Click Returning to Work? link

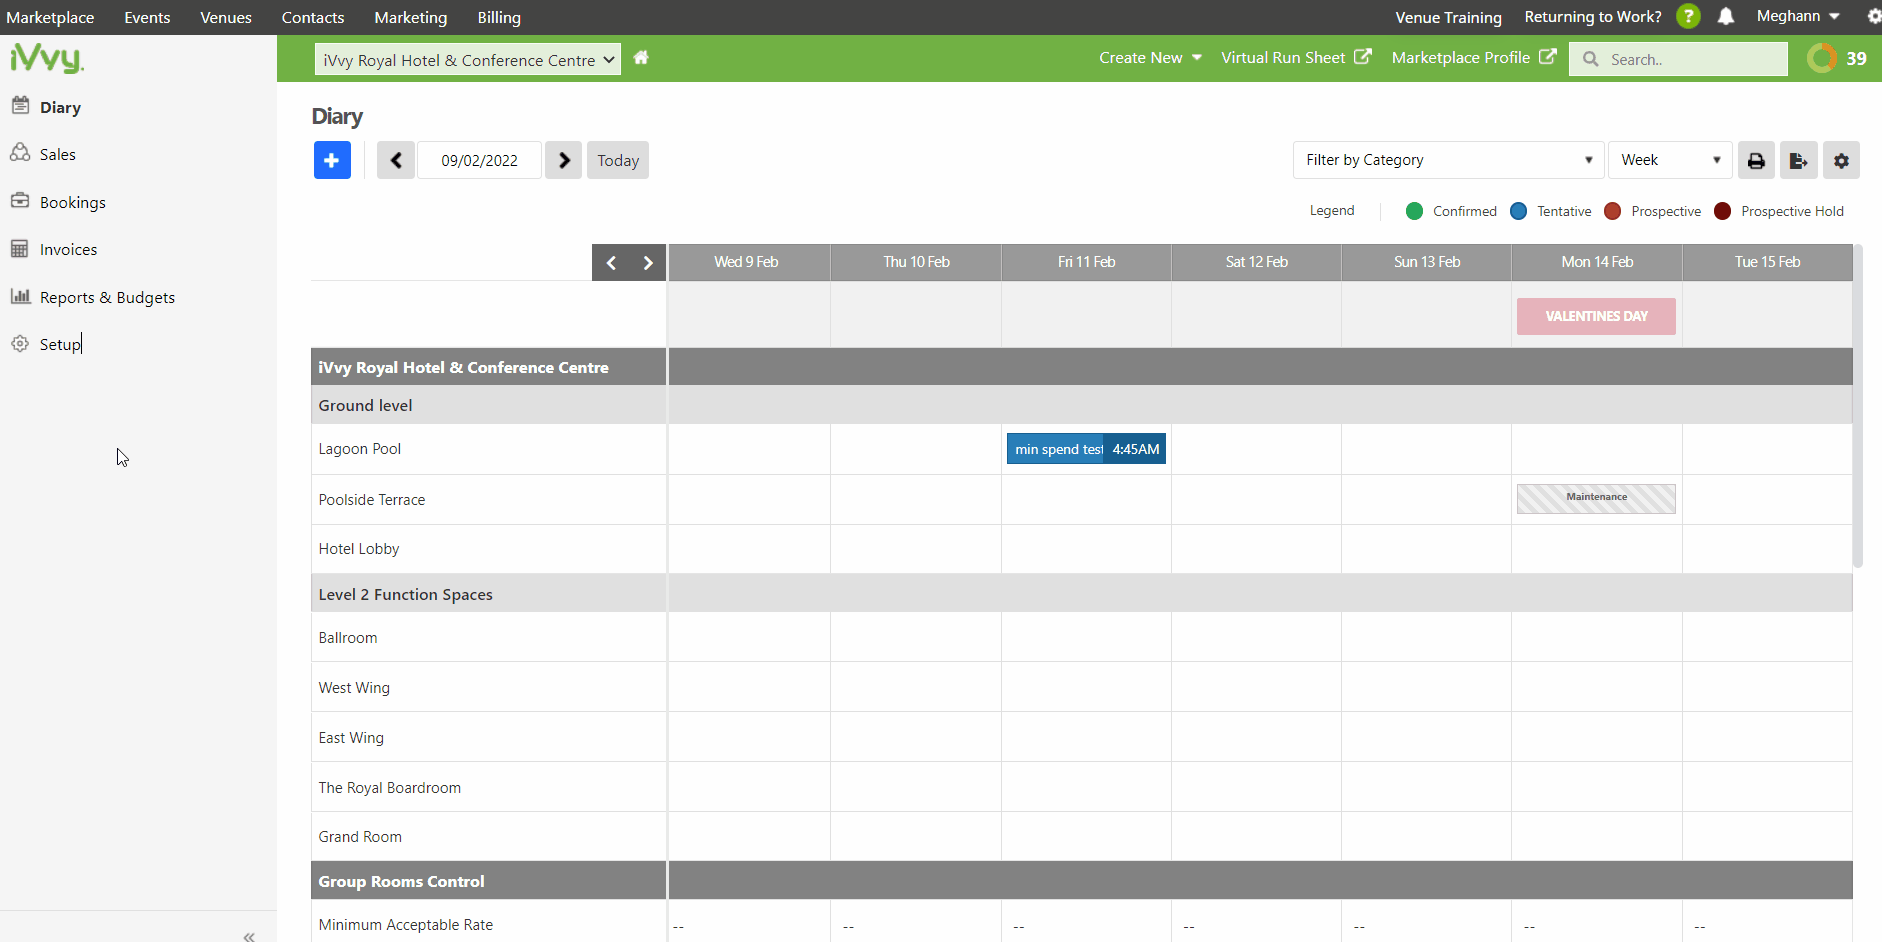pos(1593,16)
